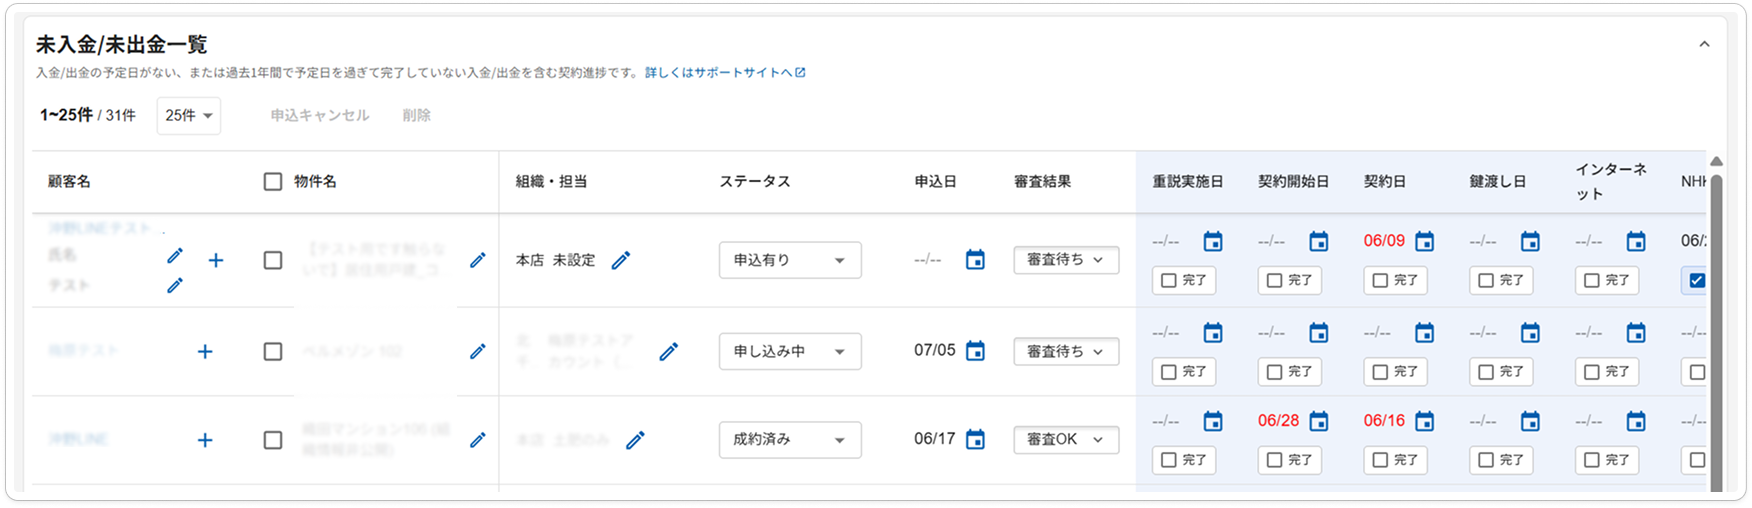Collapse the 未入金/未出金一覧 panel
Viewport: 1752px width, 508px height.
tap(1704, 44)
